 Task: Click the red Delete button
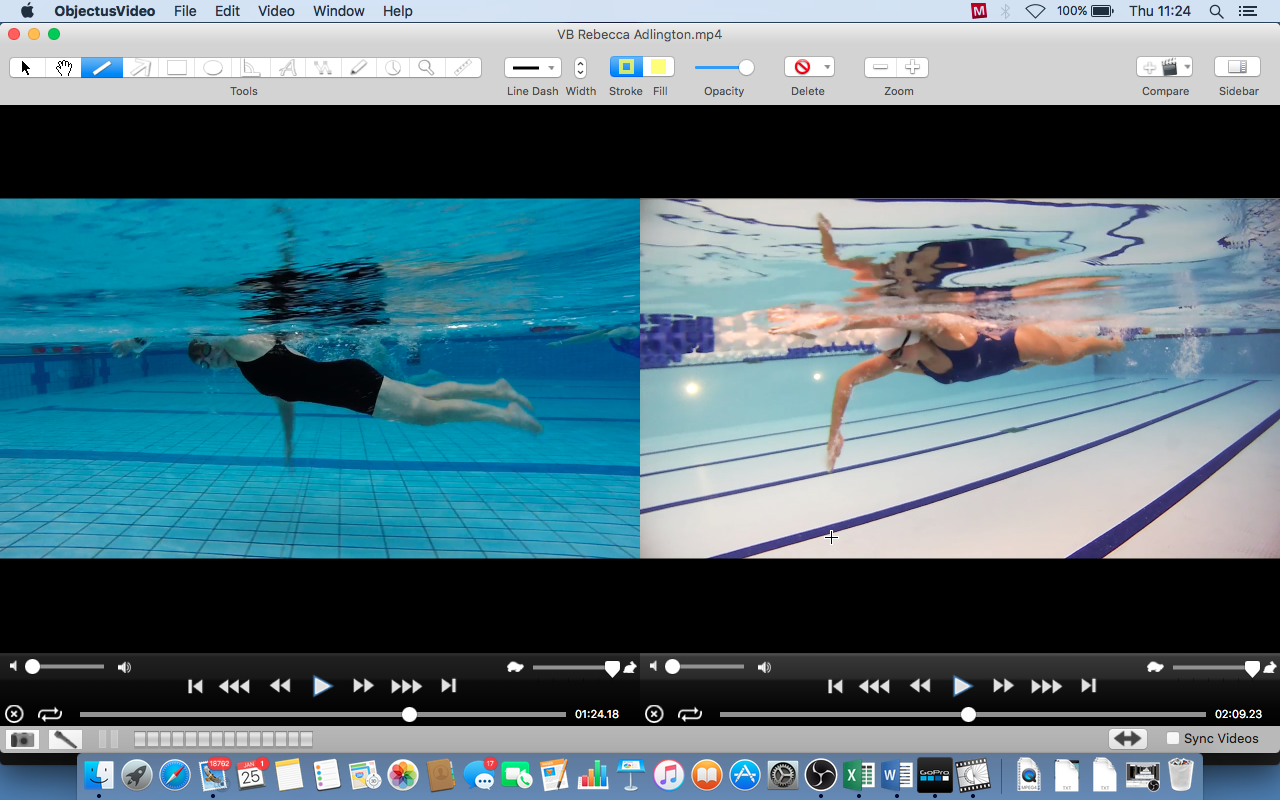[x=802, y=67]
